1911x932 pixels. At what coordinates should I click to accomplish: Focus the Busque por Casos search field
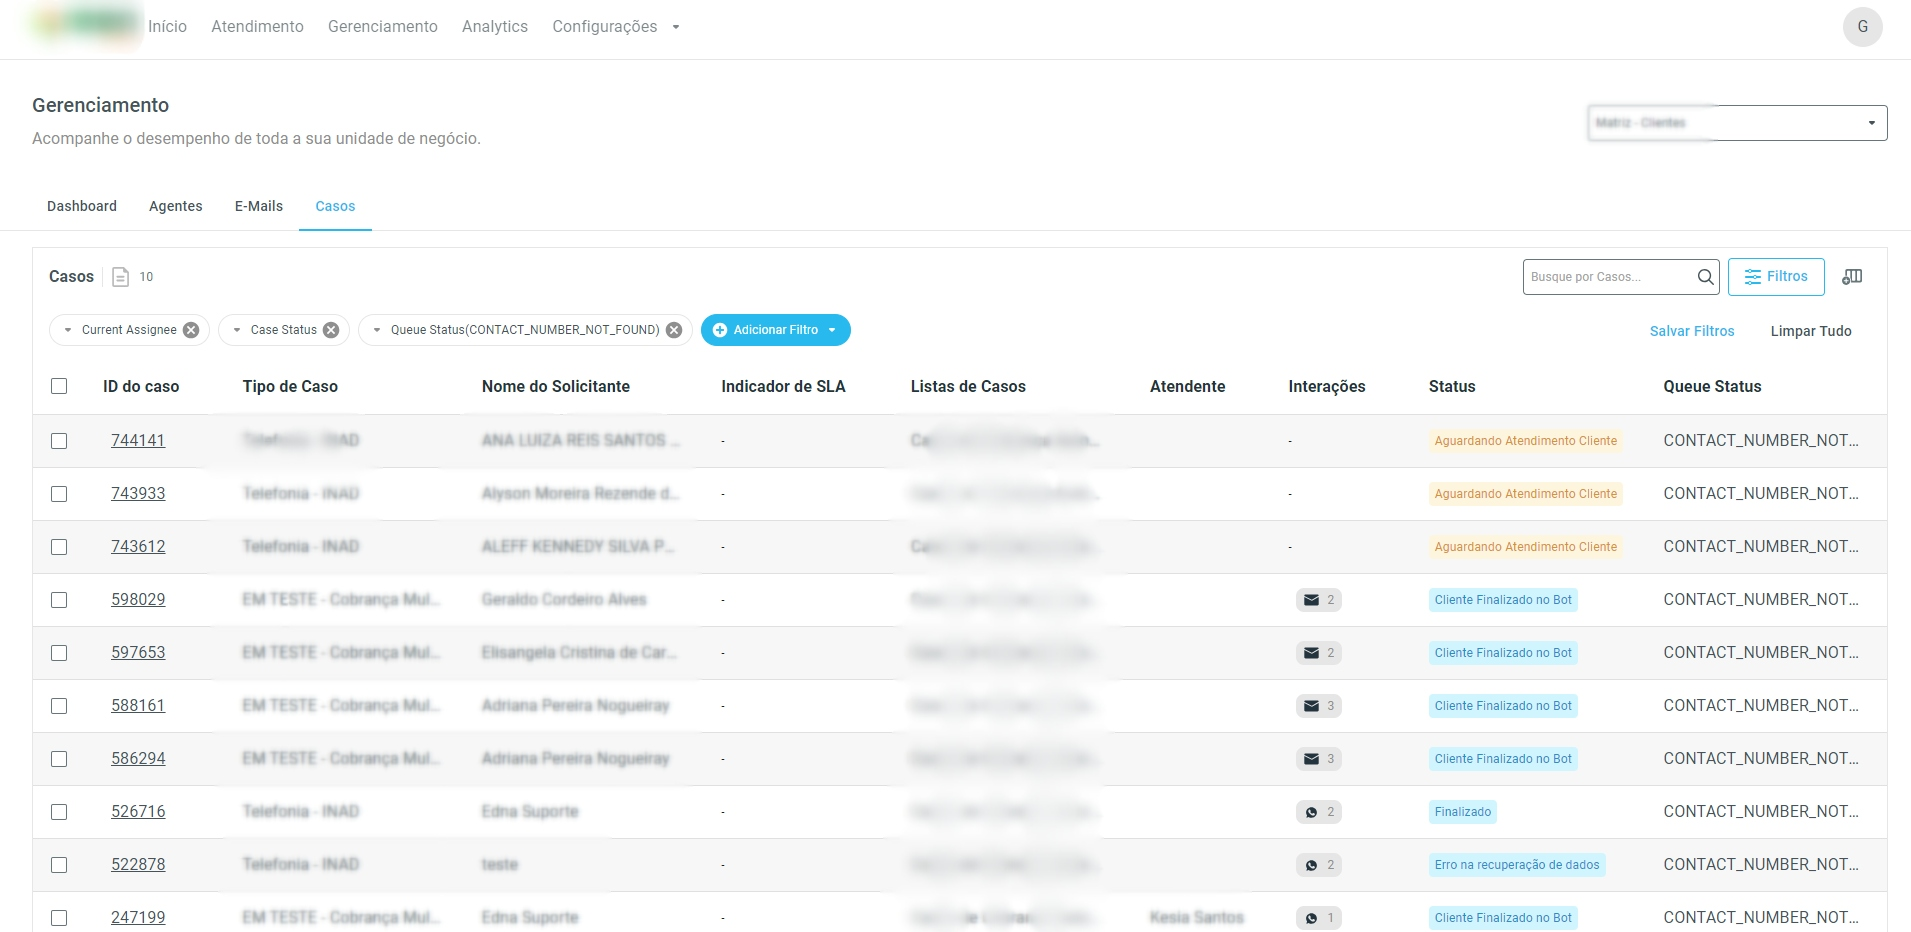(1606, 277)
